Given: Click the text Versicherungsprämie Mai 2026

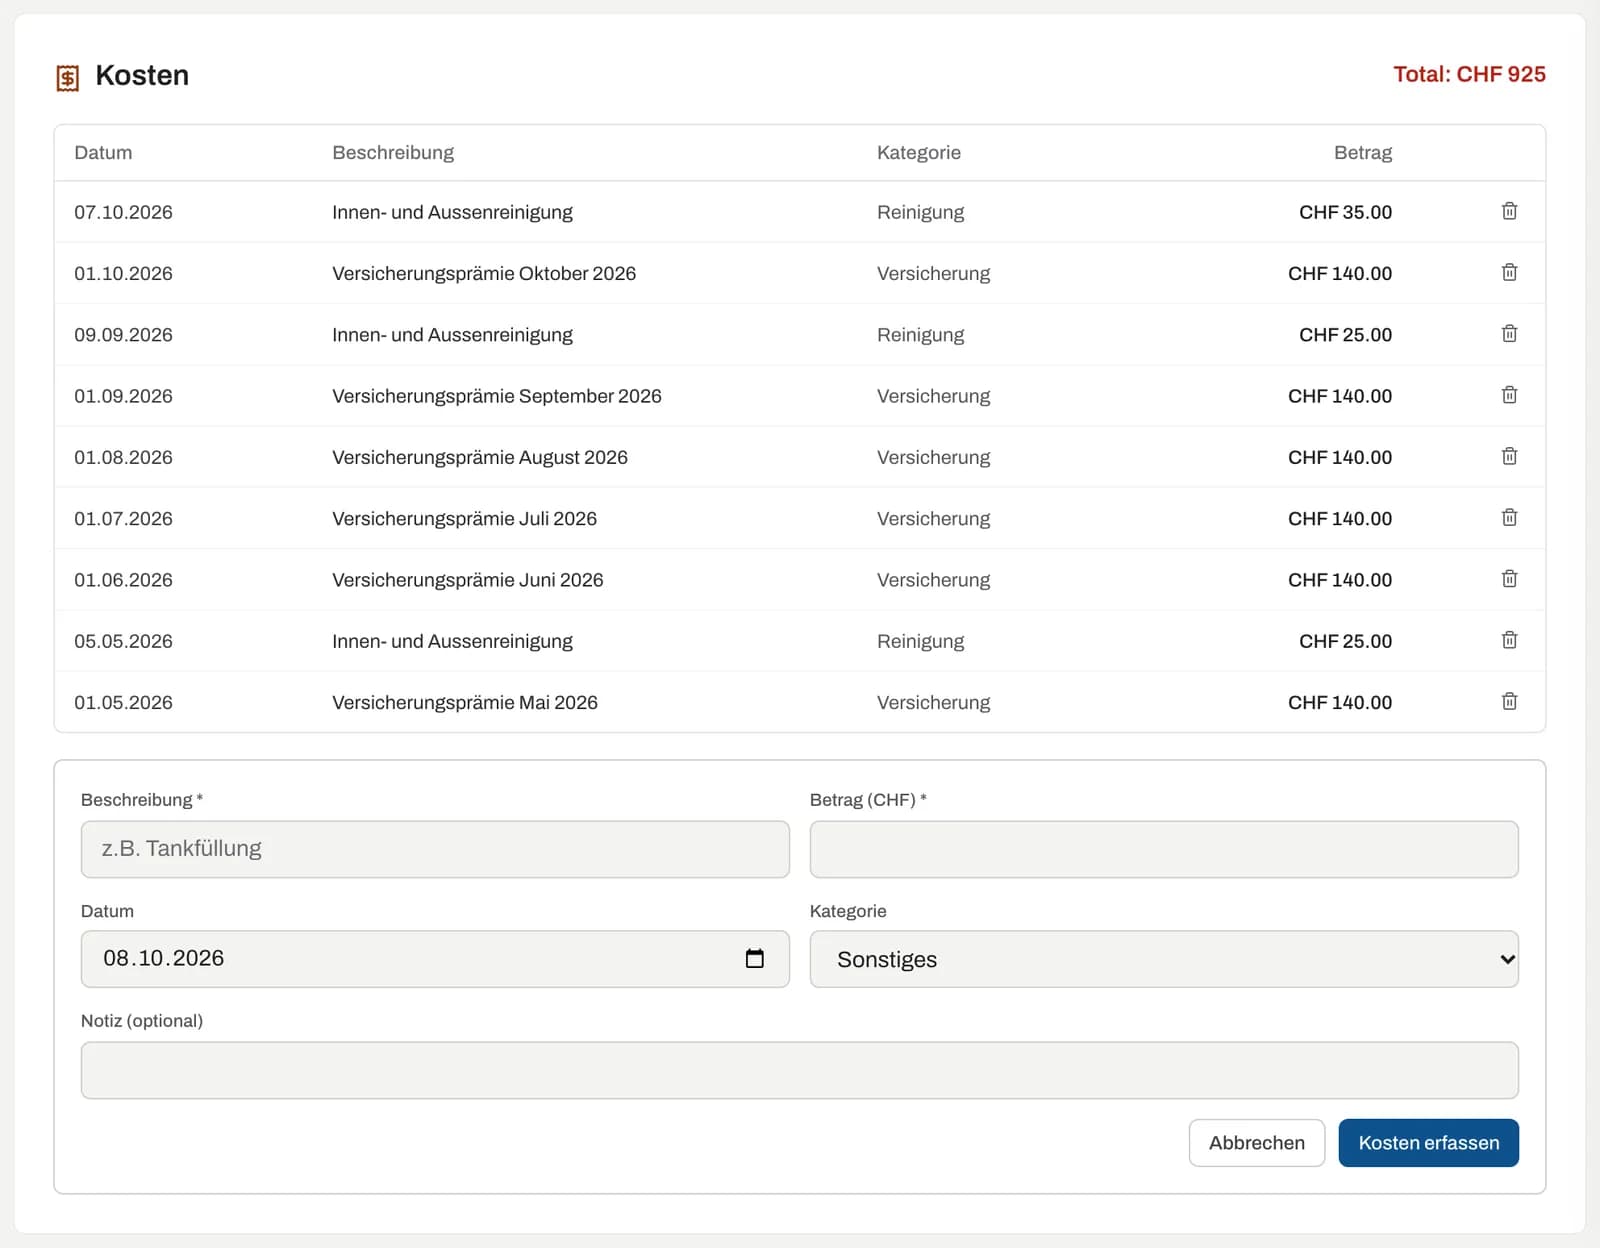Looking at the screenshot, I should pos(465,703).
